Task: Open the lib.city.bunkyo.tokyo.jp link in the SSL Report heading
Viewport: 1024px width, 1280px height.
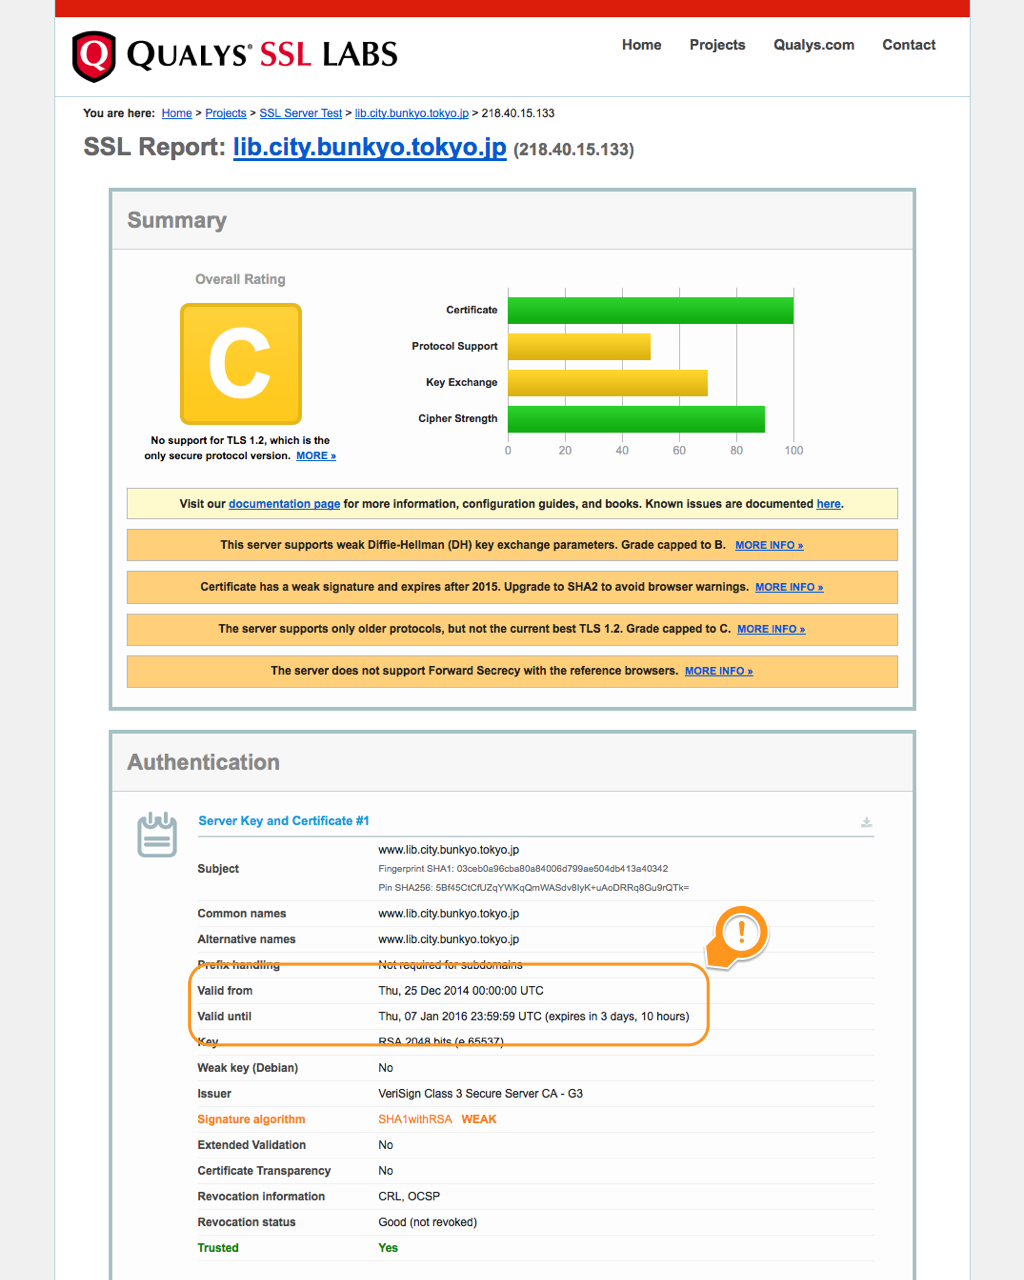Action: pyautogui.click(x=370, y=147)
